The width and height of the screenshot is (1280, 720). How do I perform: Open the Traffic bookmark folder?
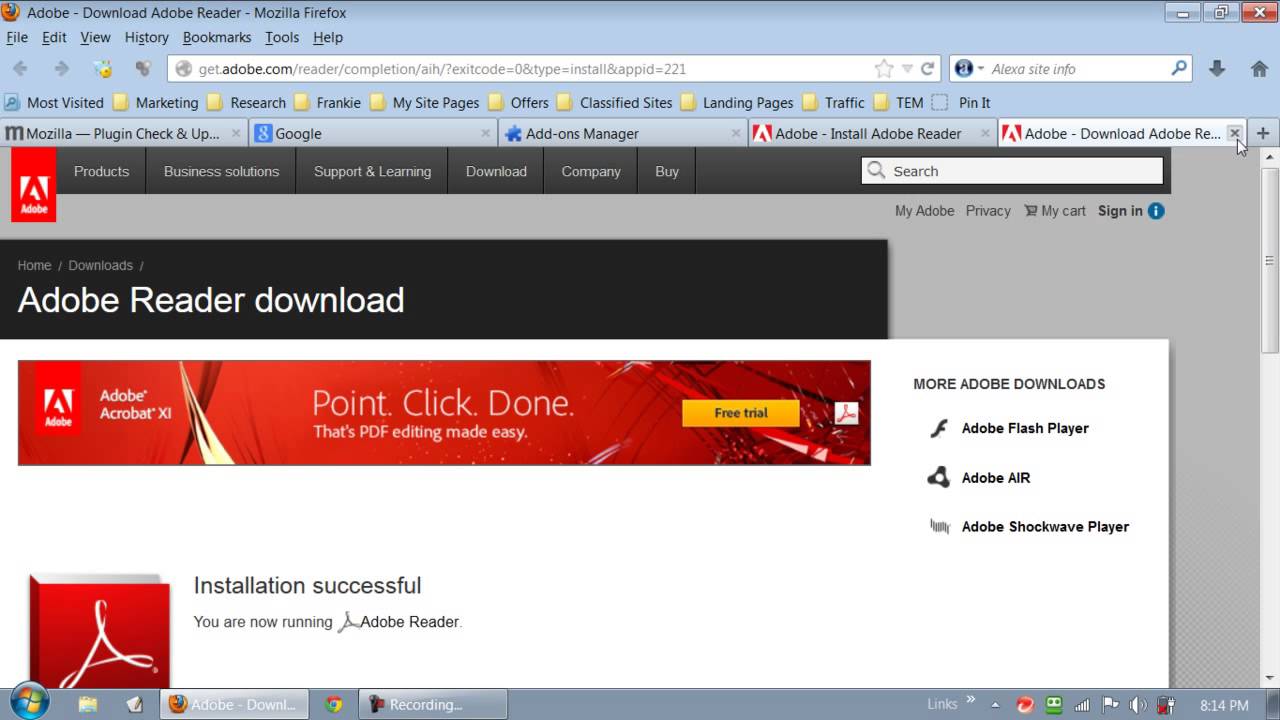tap(834, 102)
